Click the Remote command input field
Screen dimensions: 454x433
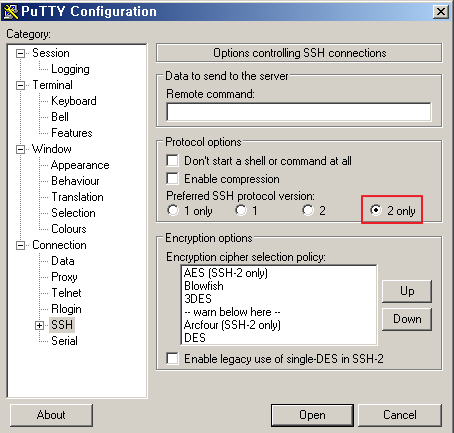[x=299, y=112]
